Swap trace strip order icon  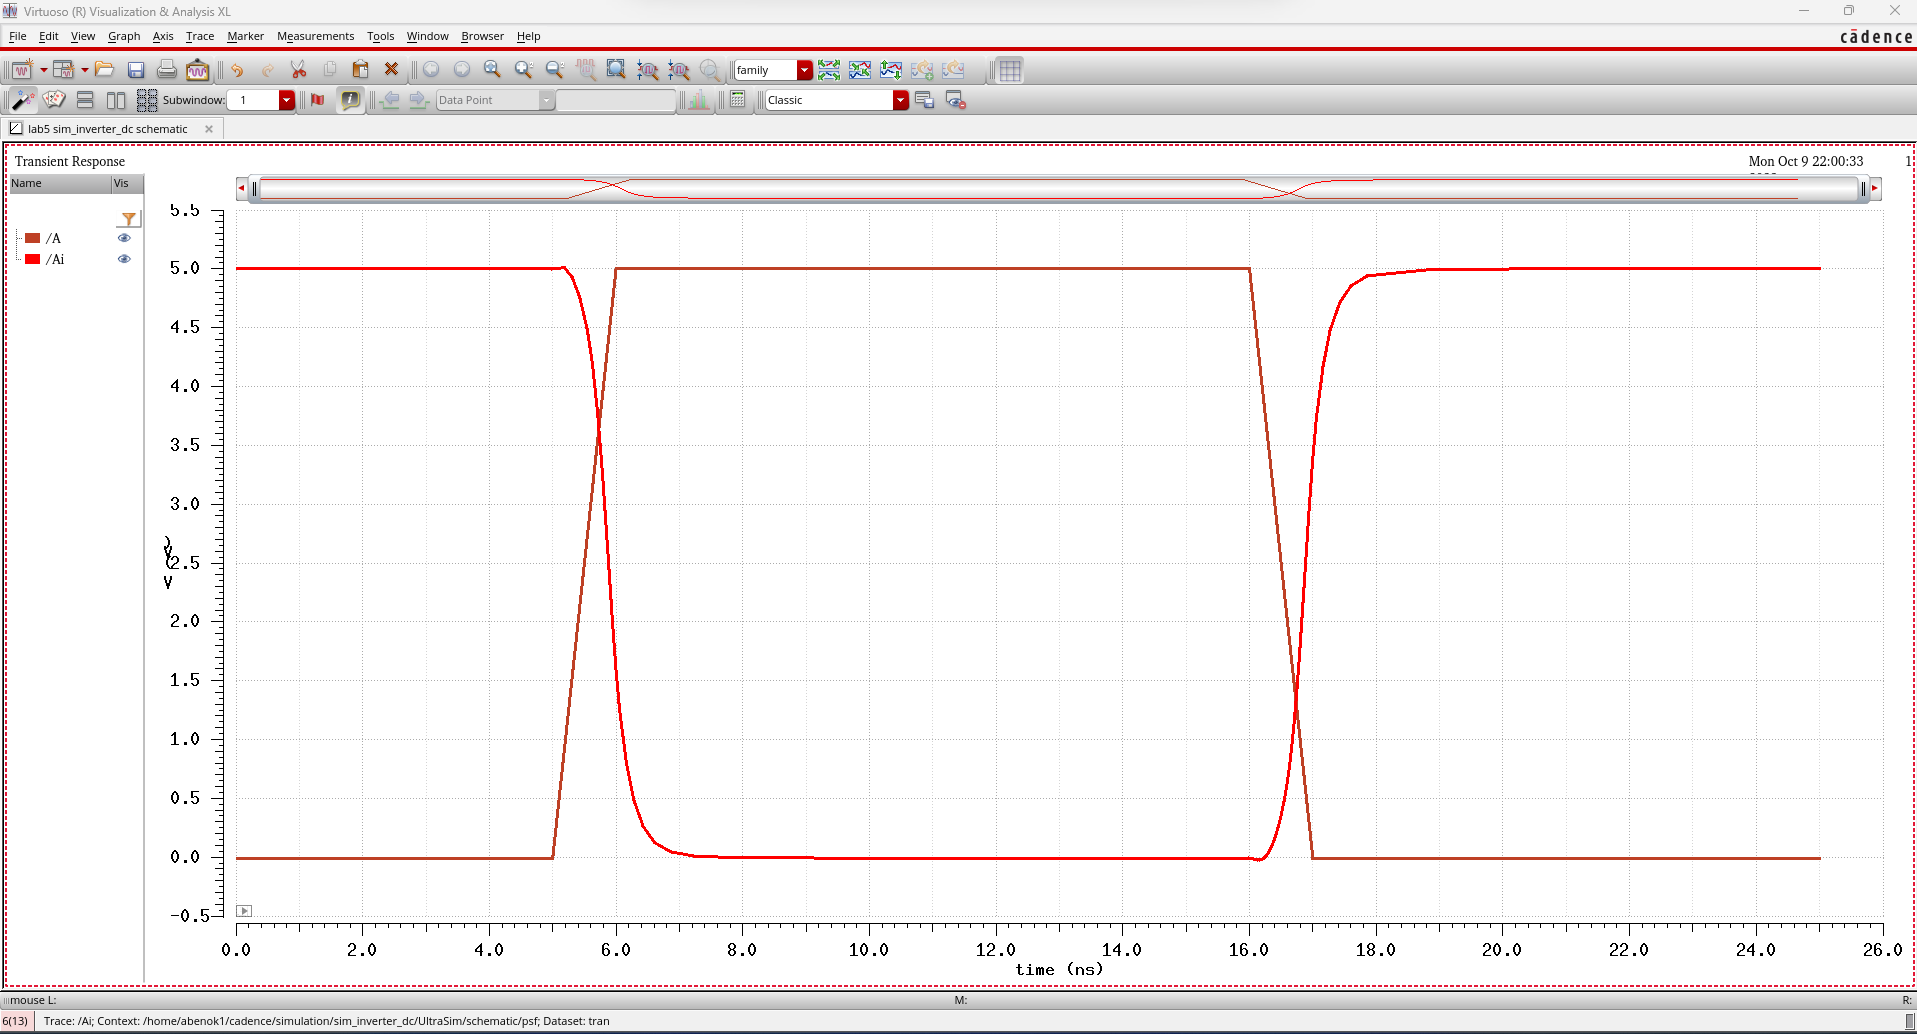coord(891,70)
